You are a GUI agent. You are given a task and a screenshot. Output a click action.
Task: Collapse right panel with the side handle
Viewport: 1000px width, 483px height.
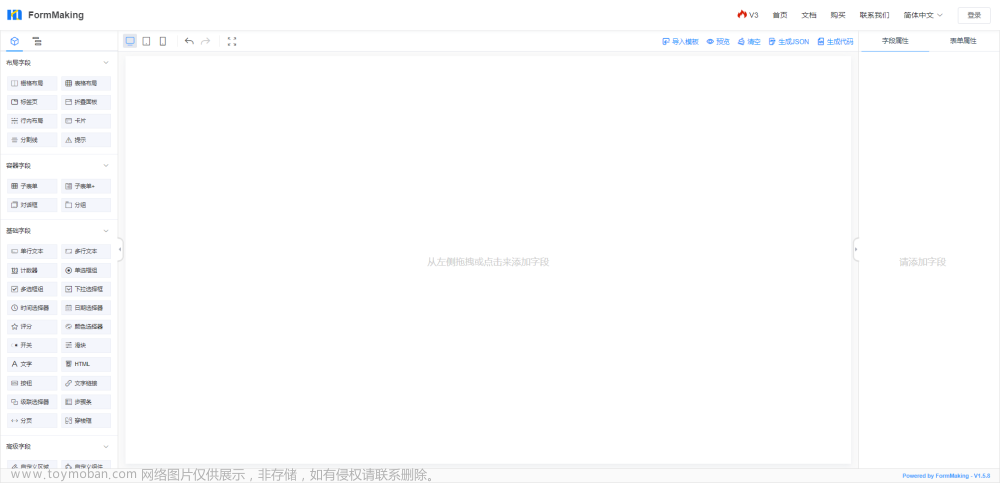[x=856, y=249]
